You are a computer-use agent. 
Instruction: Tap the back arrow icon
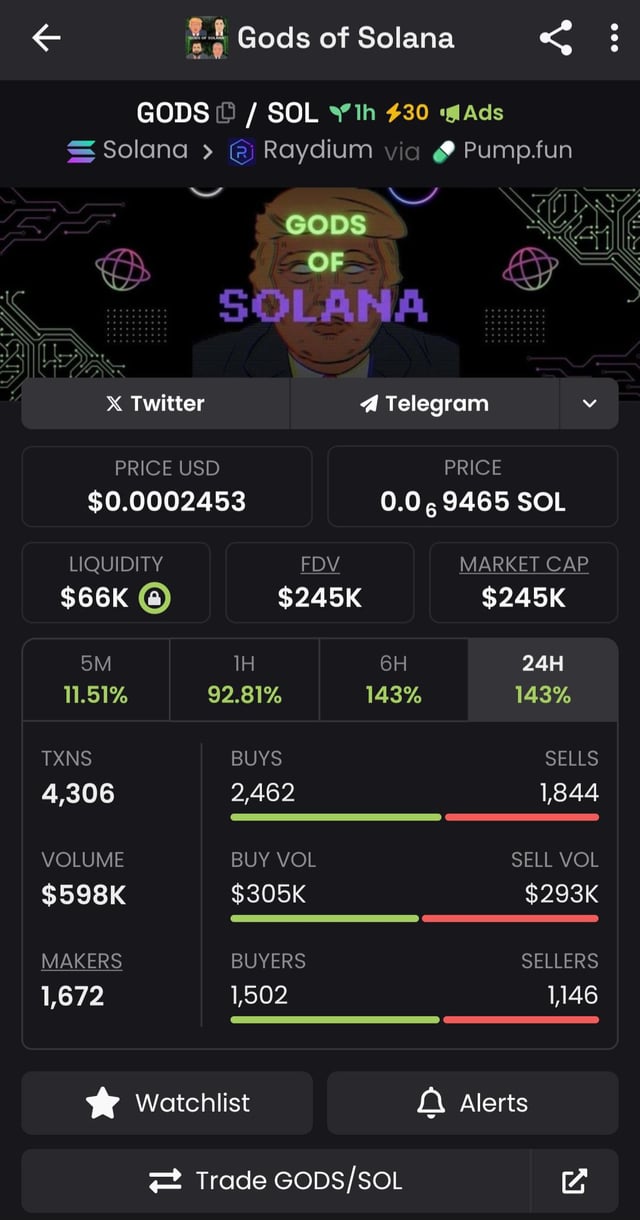click(x=46, y=39)
